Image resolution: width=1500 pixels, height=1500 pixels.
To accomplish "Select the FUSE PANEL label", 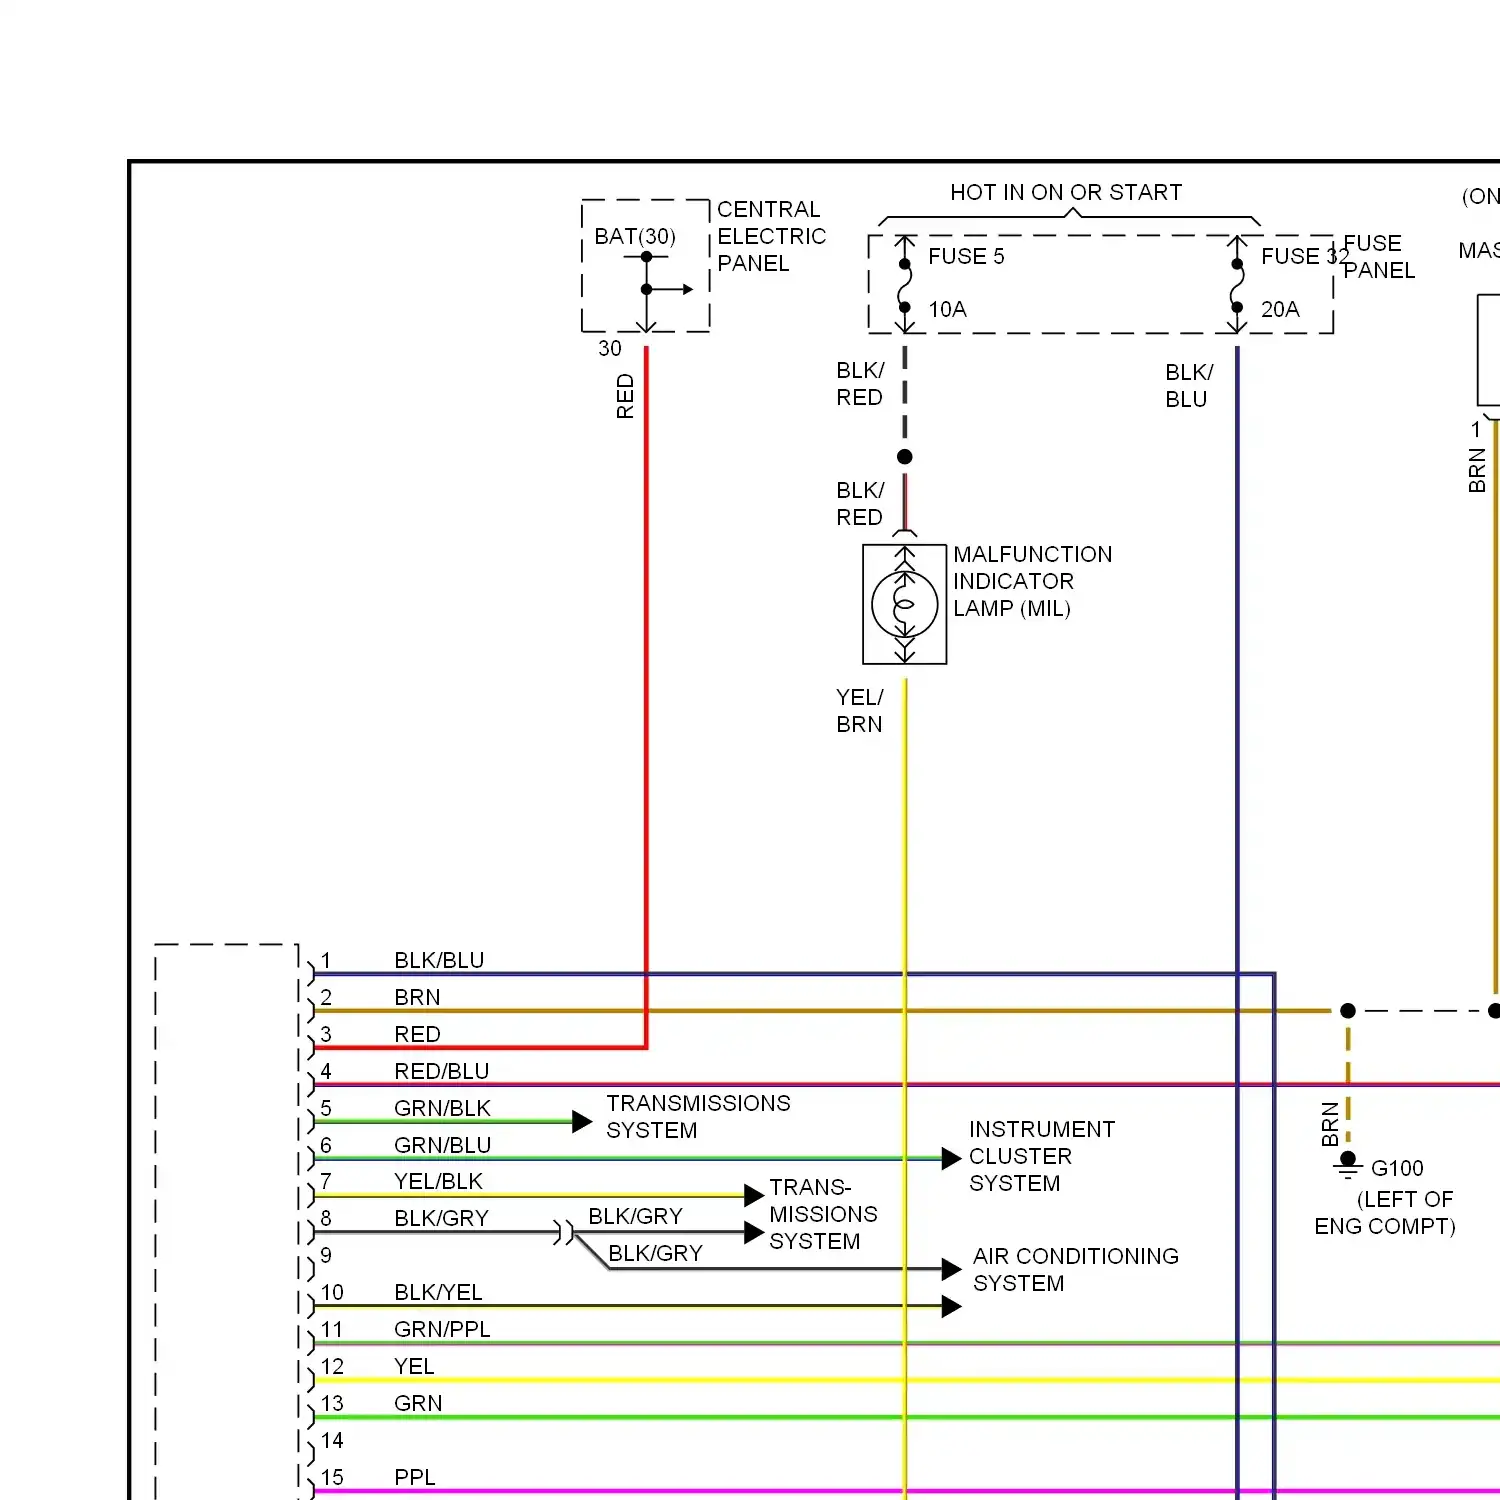I will click(x=1379, y=257).
